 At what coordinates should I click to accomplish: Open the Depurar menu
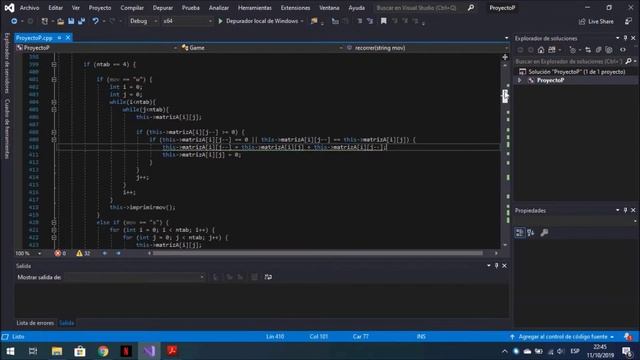pyautogui.click(x=162, y=8)
